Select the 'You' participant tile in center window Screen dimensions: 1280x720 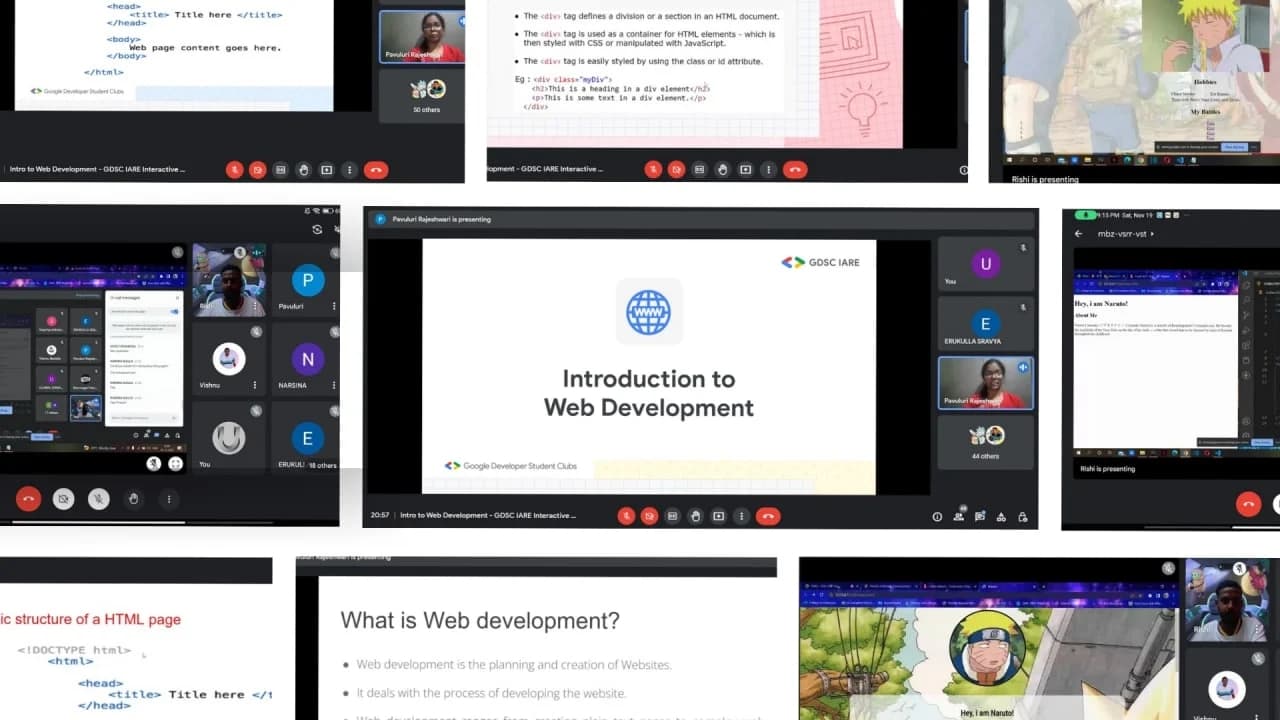tap(986, 265)
